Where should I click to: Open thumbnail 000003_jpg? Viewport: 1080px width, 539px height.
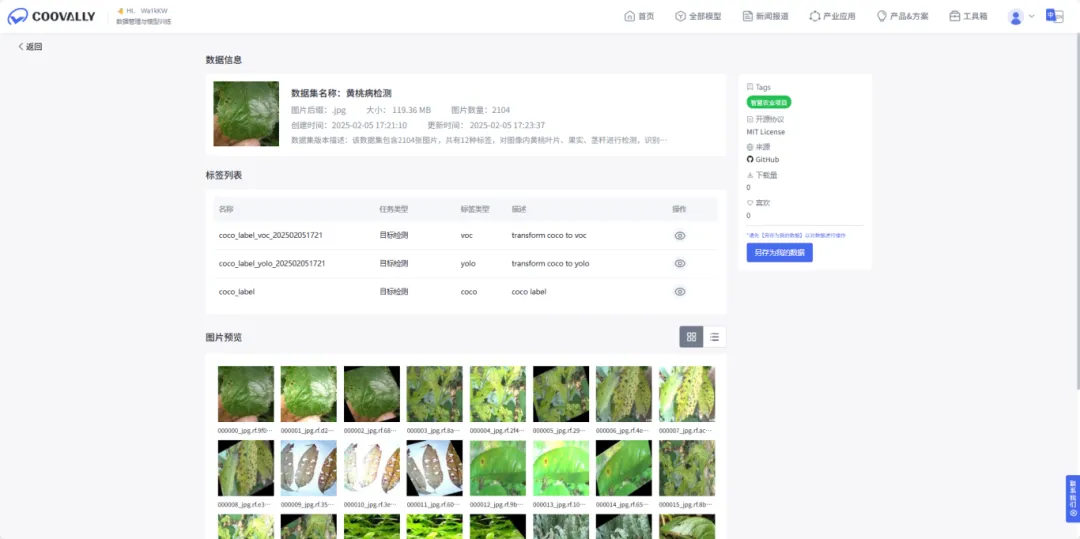(435, 394)
